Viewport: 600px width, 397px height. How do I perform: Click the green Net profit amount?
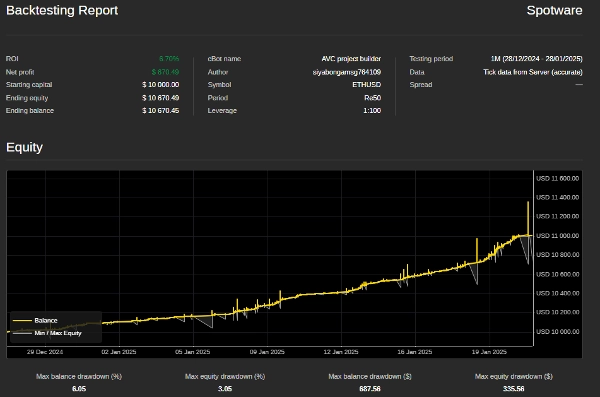click(x=165, y=72)
